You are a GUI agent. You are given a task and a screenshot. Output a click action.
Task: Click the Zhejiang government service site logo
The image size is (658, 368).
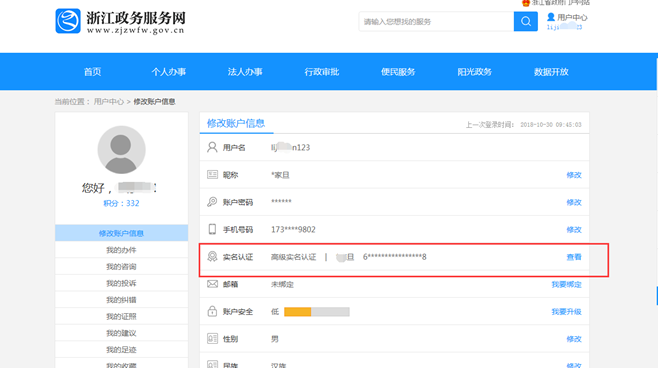pyautogui.click(x=120, y=21)
